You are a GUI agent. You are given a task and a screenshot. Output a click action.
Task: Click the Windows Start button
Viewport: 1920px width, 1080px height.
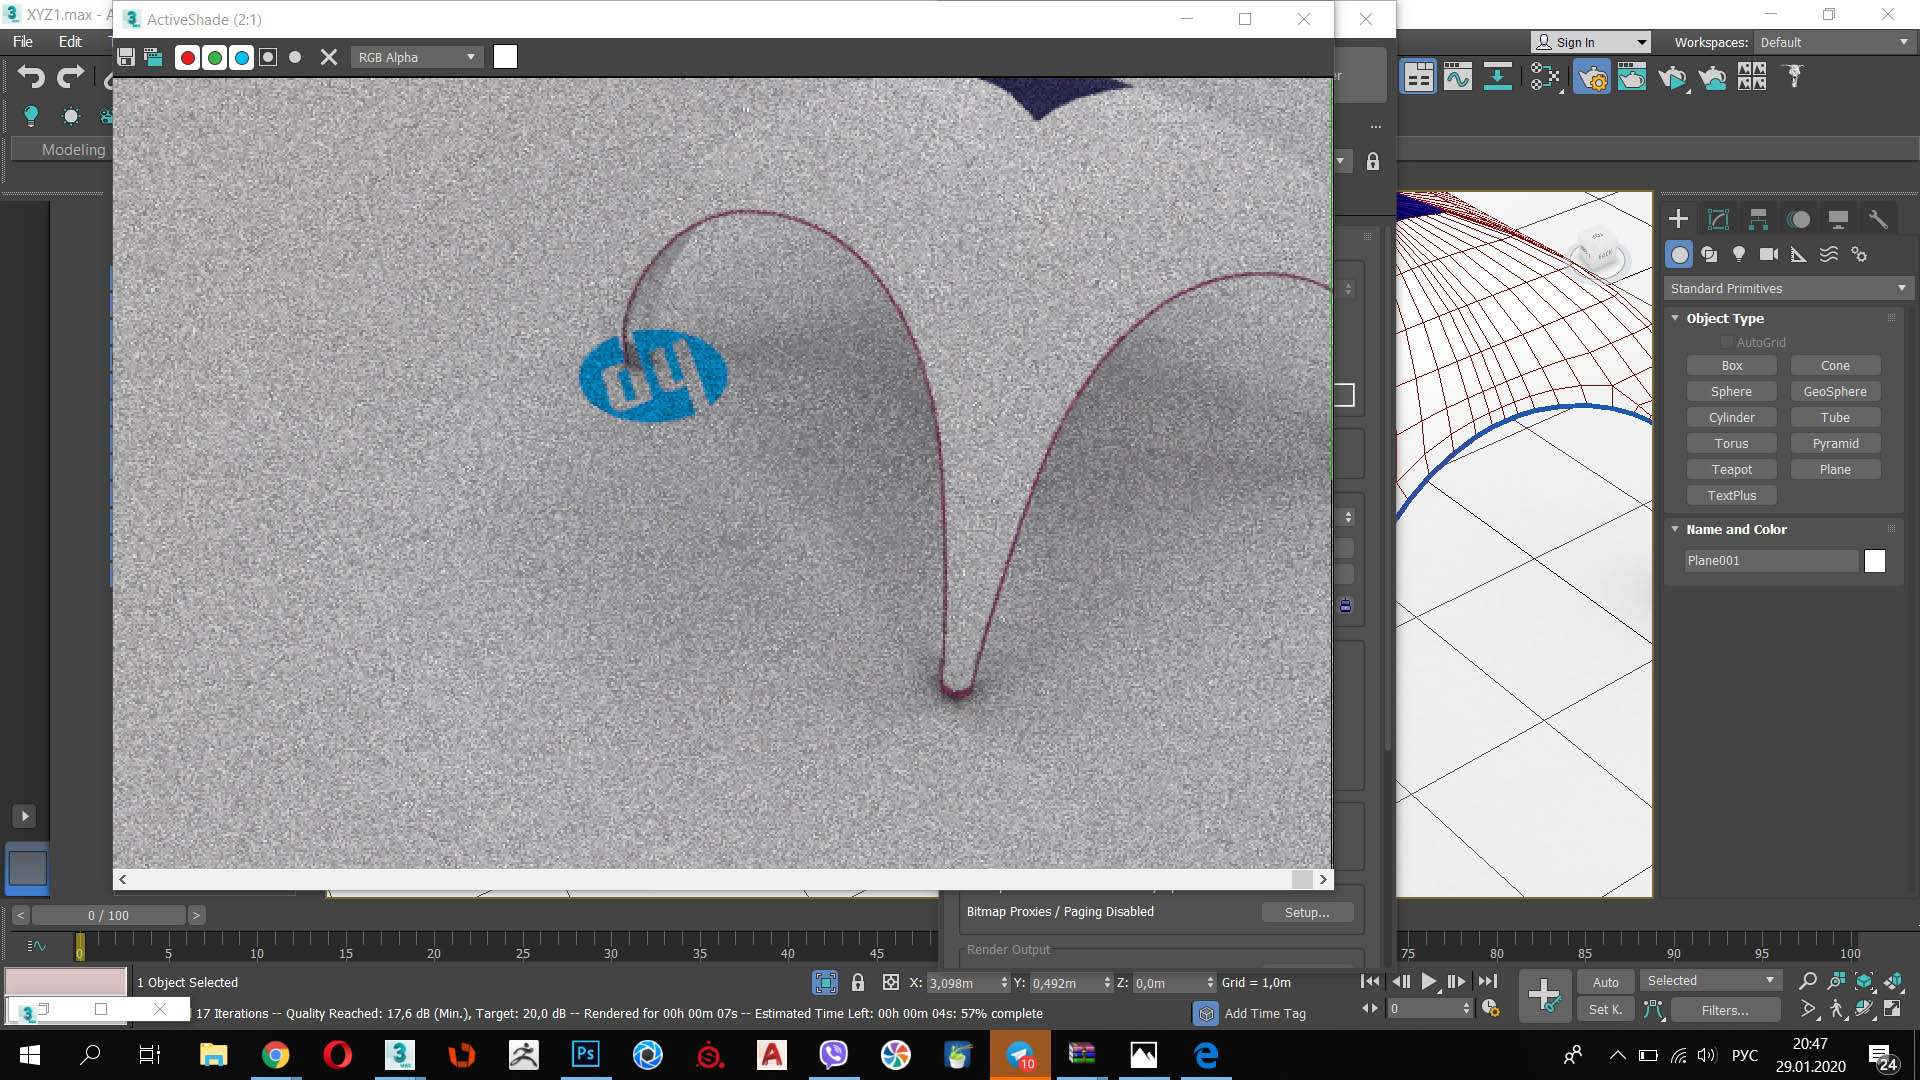coord(29,1054)
